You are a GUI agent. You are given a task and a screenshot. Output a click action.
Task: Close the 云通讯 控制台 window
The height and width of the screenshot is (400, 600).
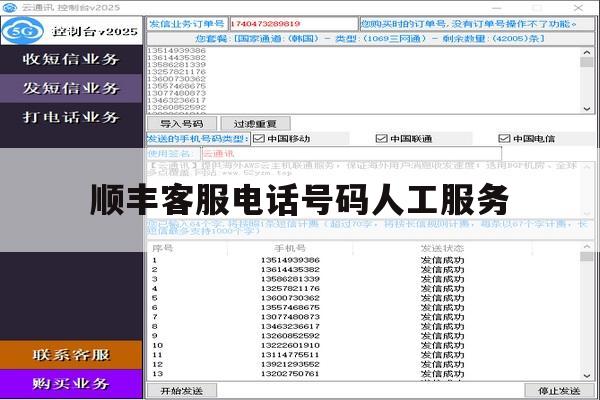point(578,8)
